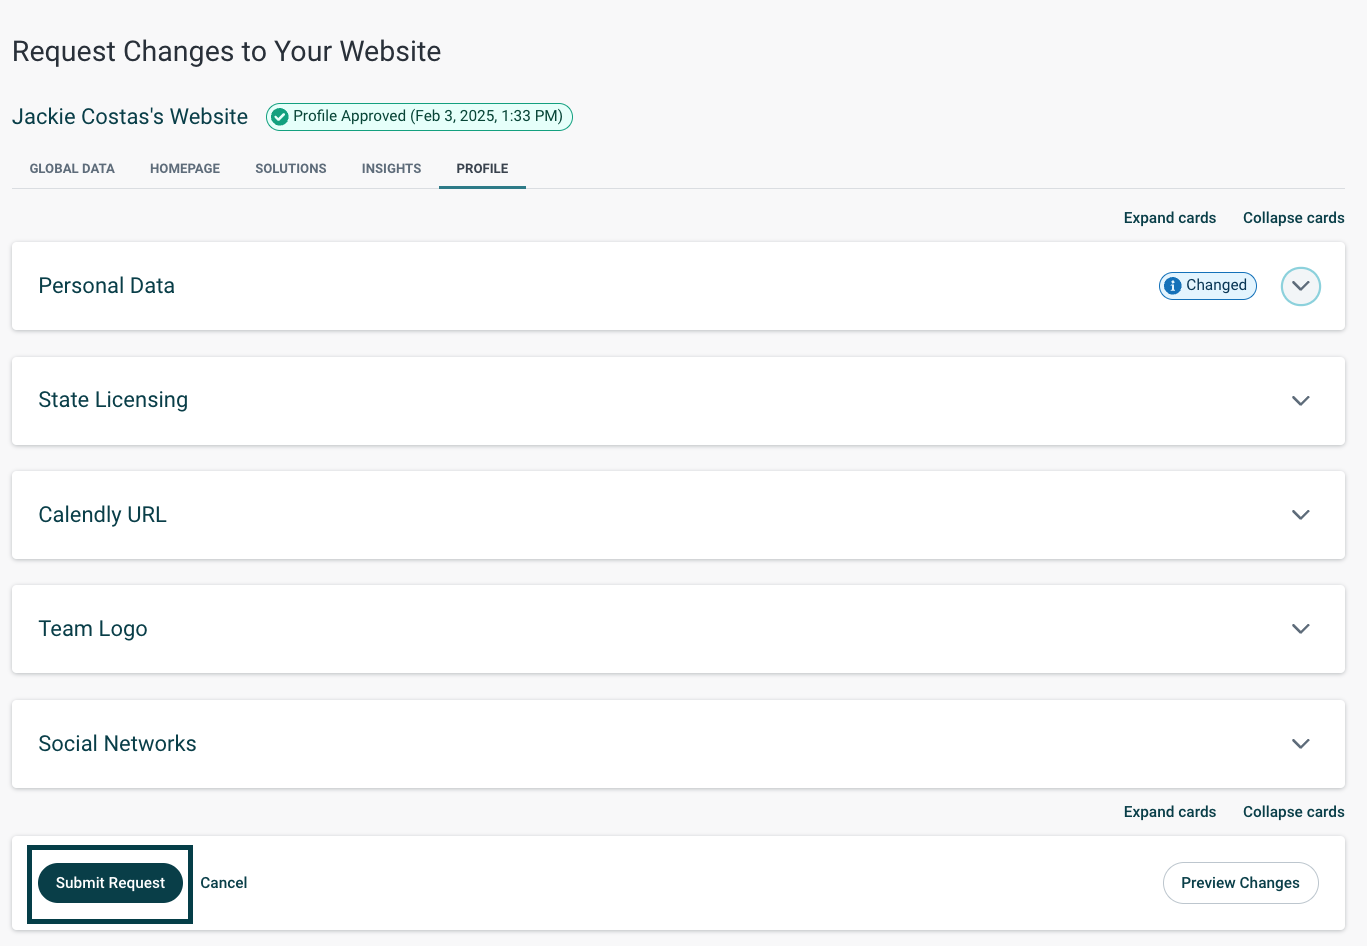Viewport: 1367px width, 946px height.
Task: Click bottom Expand cards link
Action: tap(1170, 812)
